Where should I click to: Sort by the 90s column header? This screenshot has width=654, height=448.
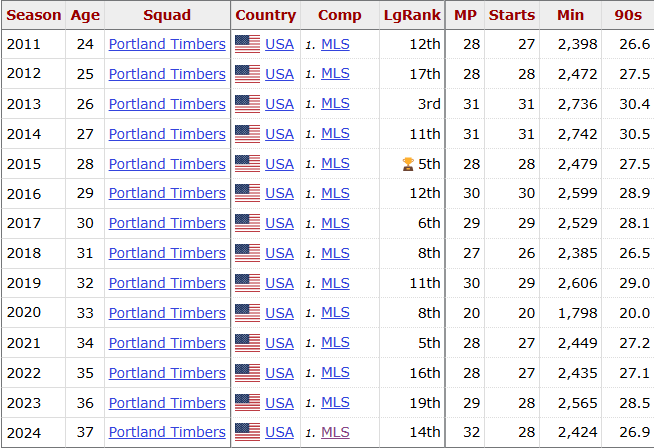[x=628, y=15]
